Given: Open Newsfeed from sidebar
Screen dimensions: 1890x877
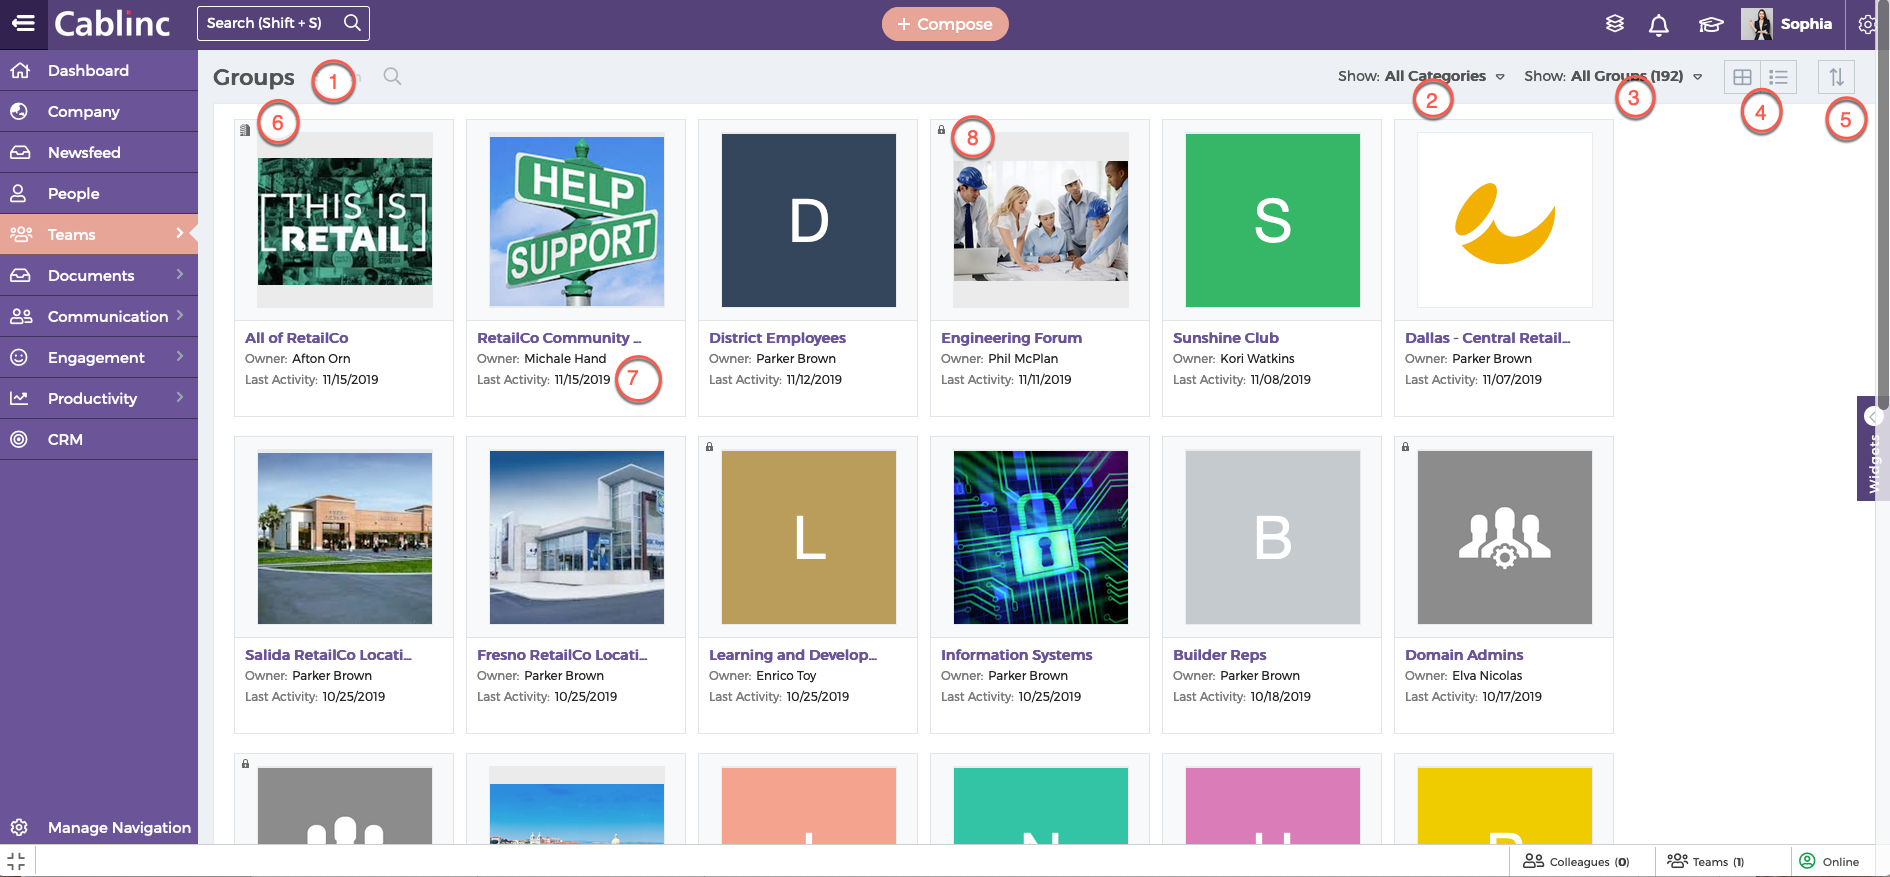Looking at the screenshot, I should point(99,152).
